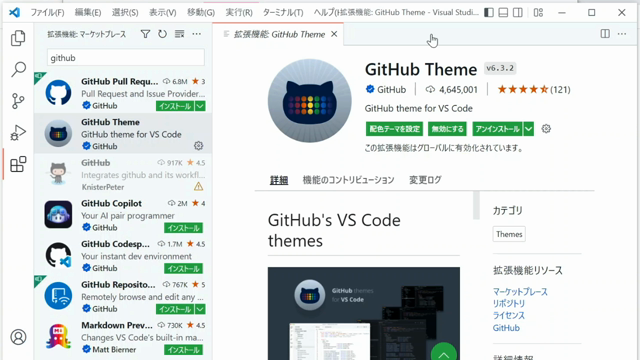
Task: Open the Accounts menu icon
Action: (18, 337)
